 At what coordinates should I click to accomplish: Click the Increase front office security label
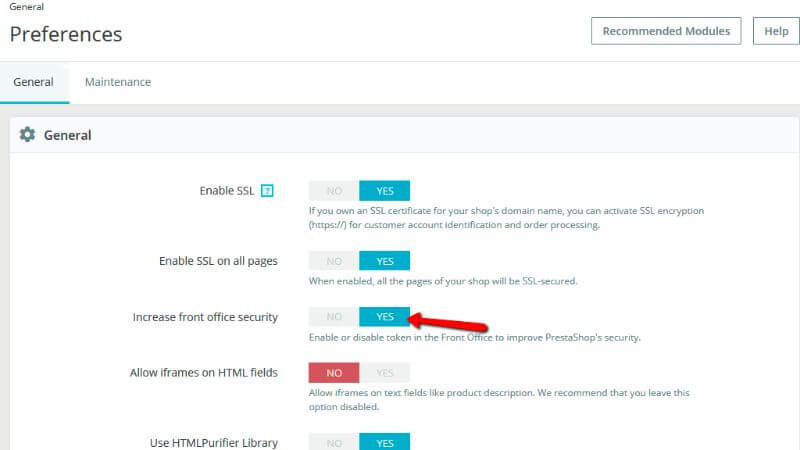[205, 317]
